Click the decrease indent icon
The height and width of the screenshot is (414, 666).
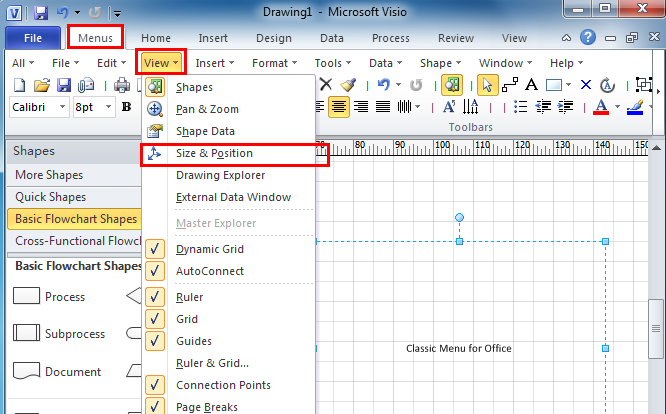click(543, 107)
